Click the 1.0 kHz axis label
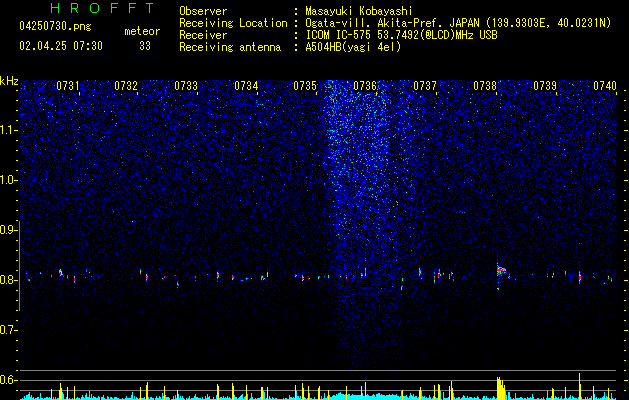629x400 pixels. tap(9, 180)
